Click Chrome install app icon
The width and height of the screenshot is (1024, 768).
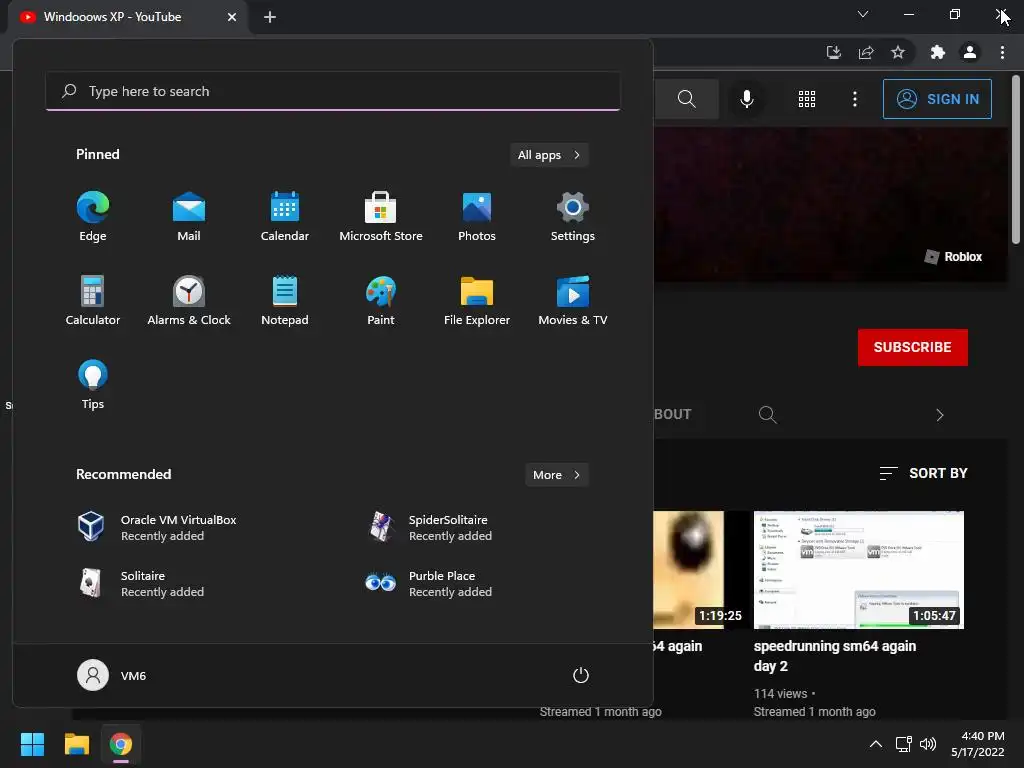pos(834,52)
